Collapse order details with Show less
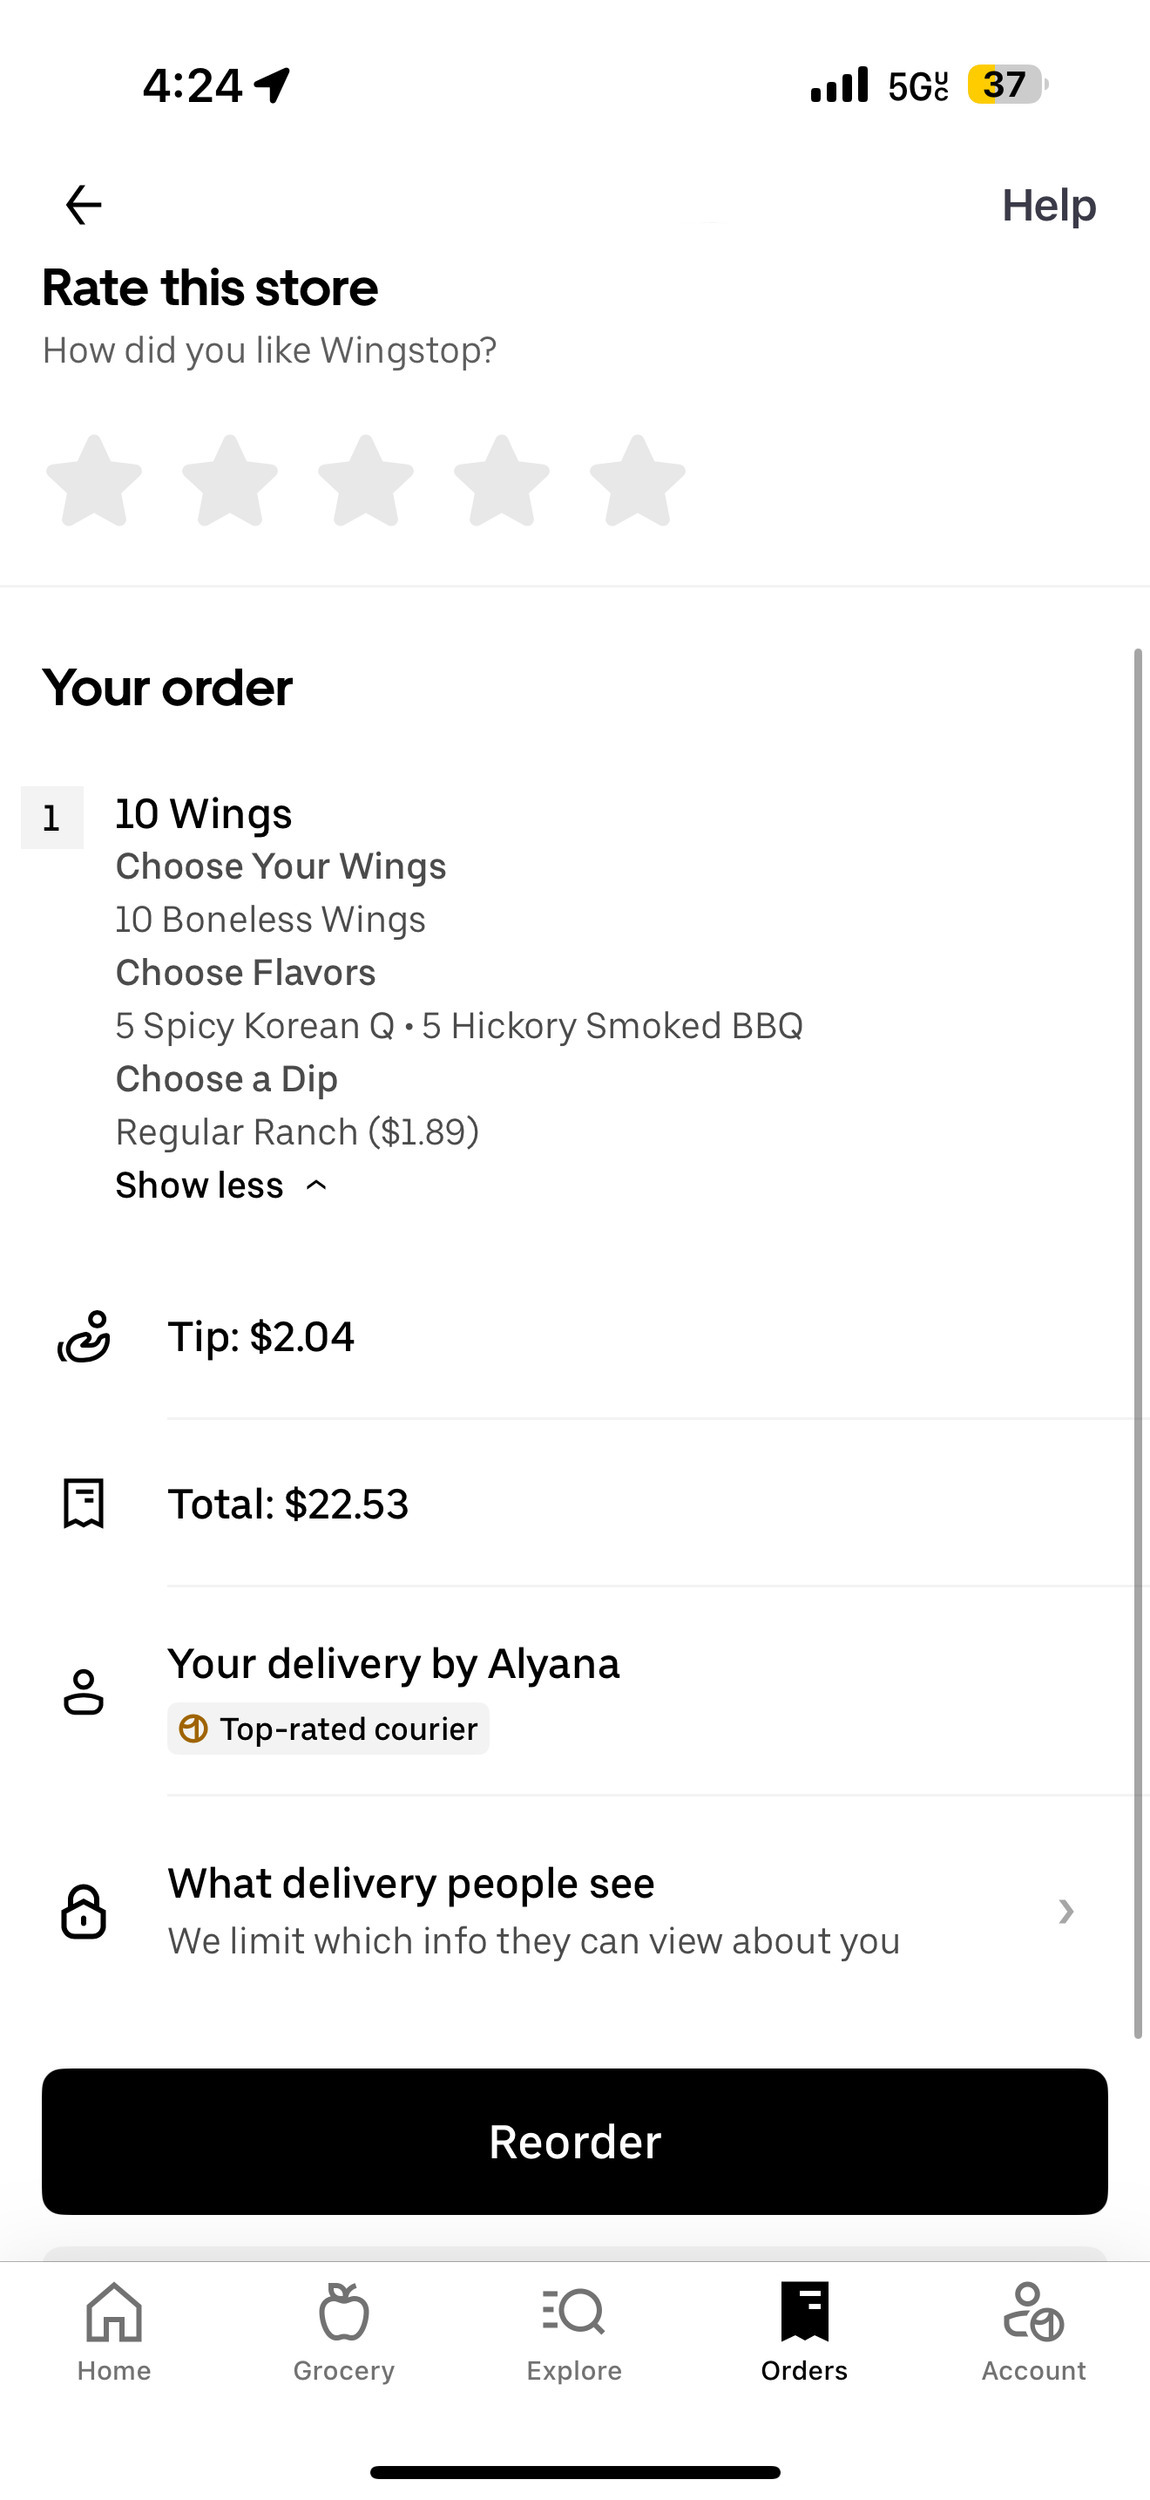1150x2500 pixels. point(222,1185)
